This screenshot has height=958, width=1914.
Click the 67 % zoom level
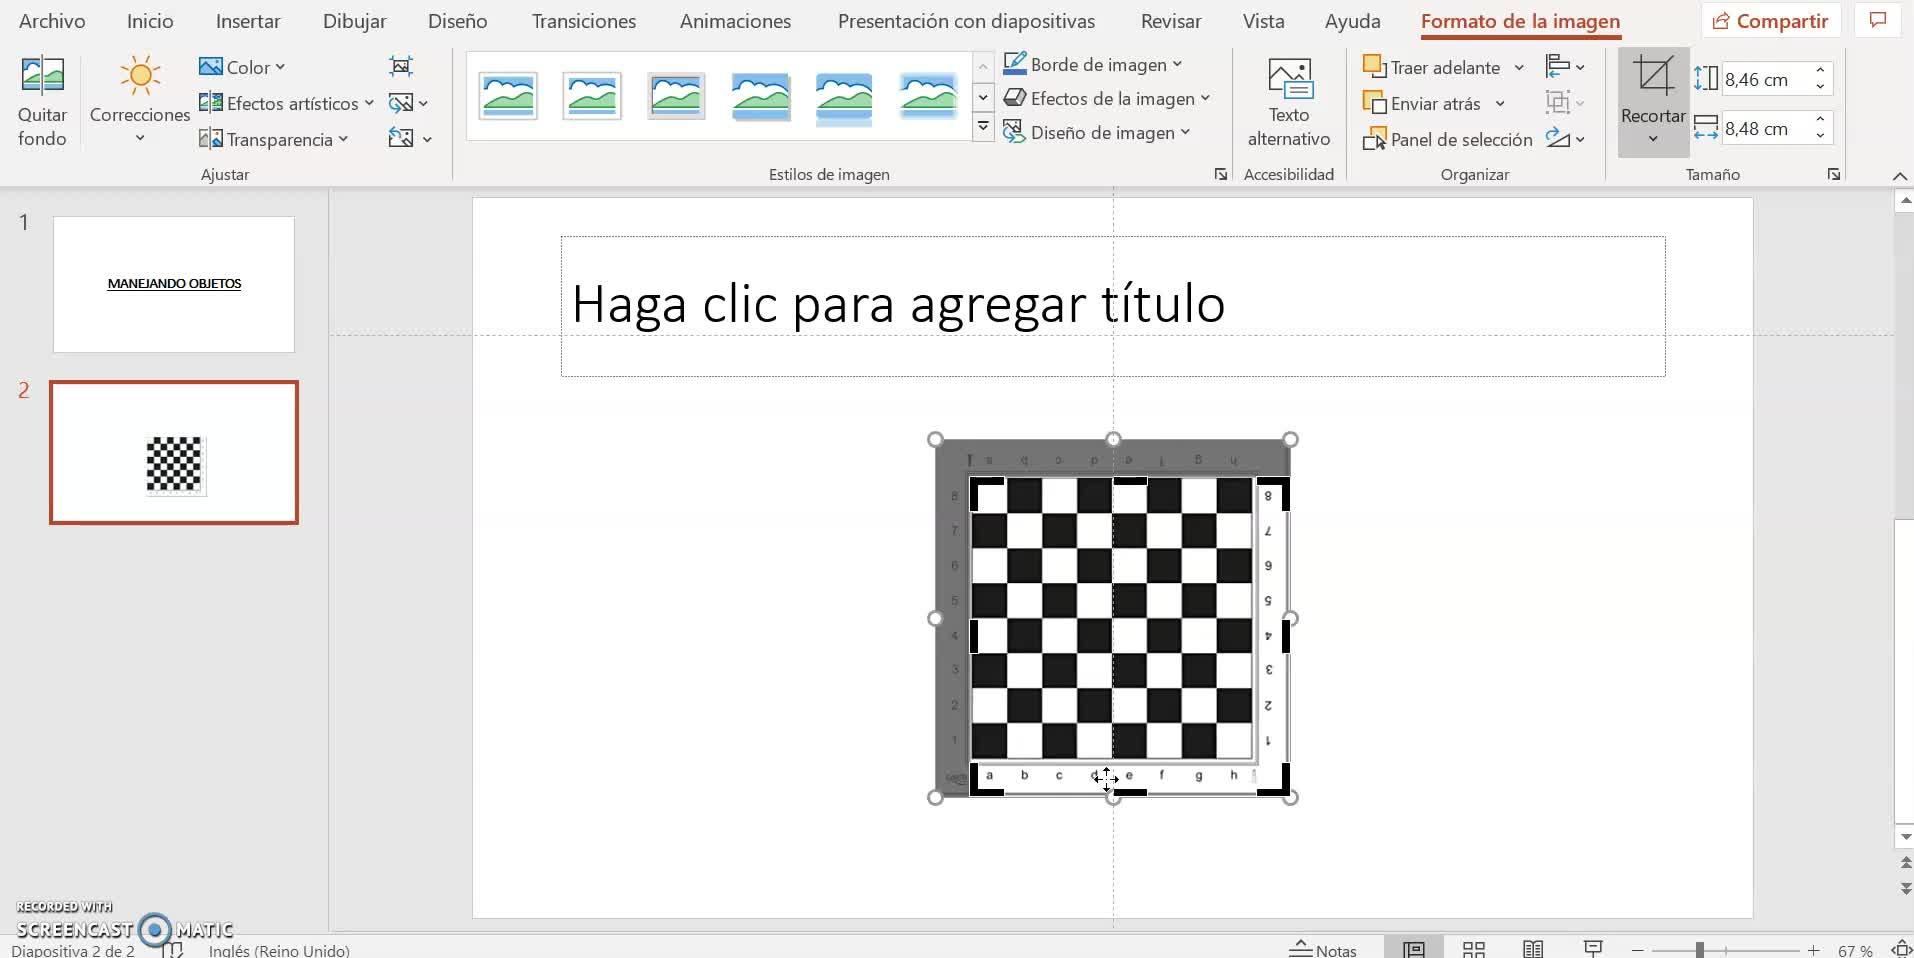(1855, 951)
